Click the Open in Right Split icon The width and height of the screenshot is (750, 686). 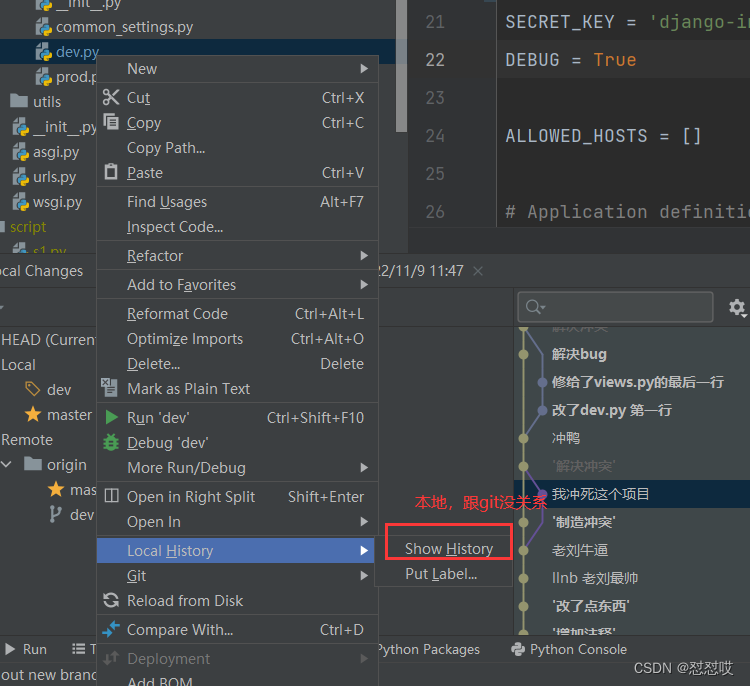[111, 496]
